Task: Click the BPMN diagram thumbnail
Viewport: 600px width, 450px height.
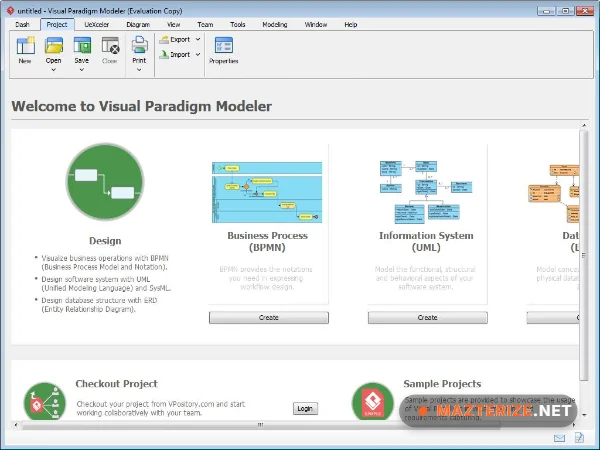Action: tap(267, 192)
